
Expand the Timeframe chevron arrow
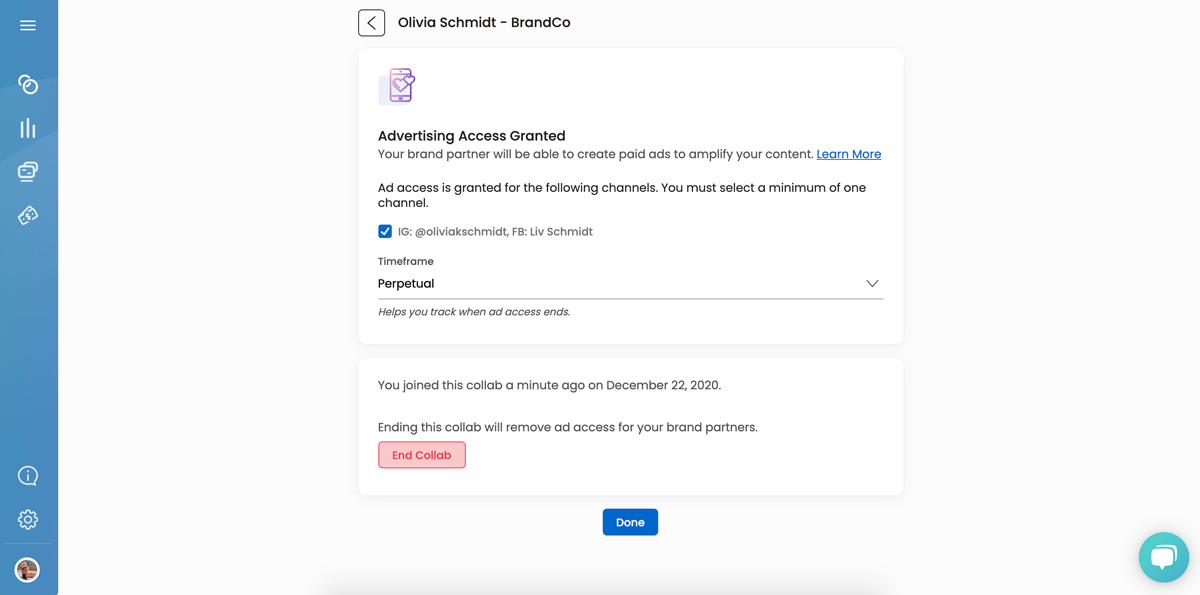[872, 284]
